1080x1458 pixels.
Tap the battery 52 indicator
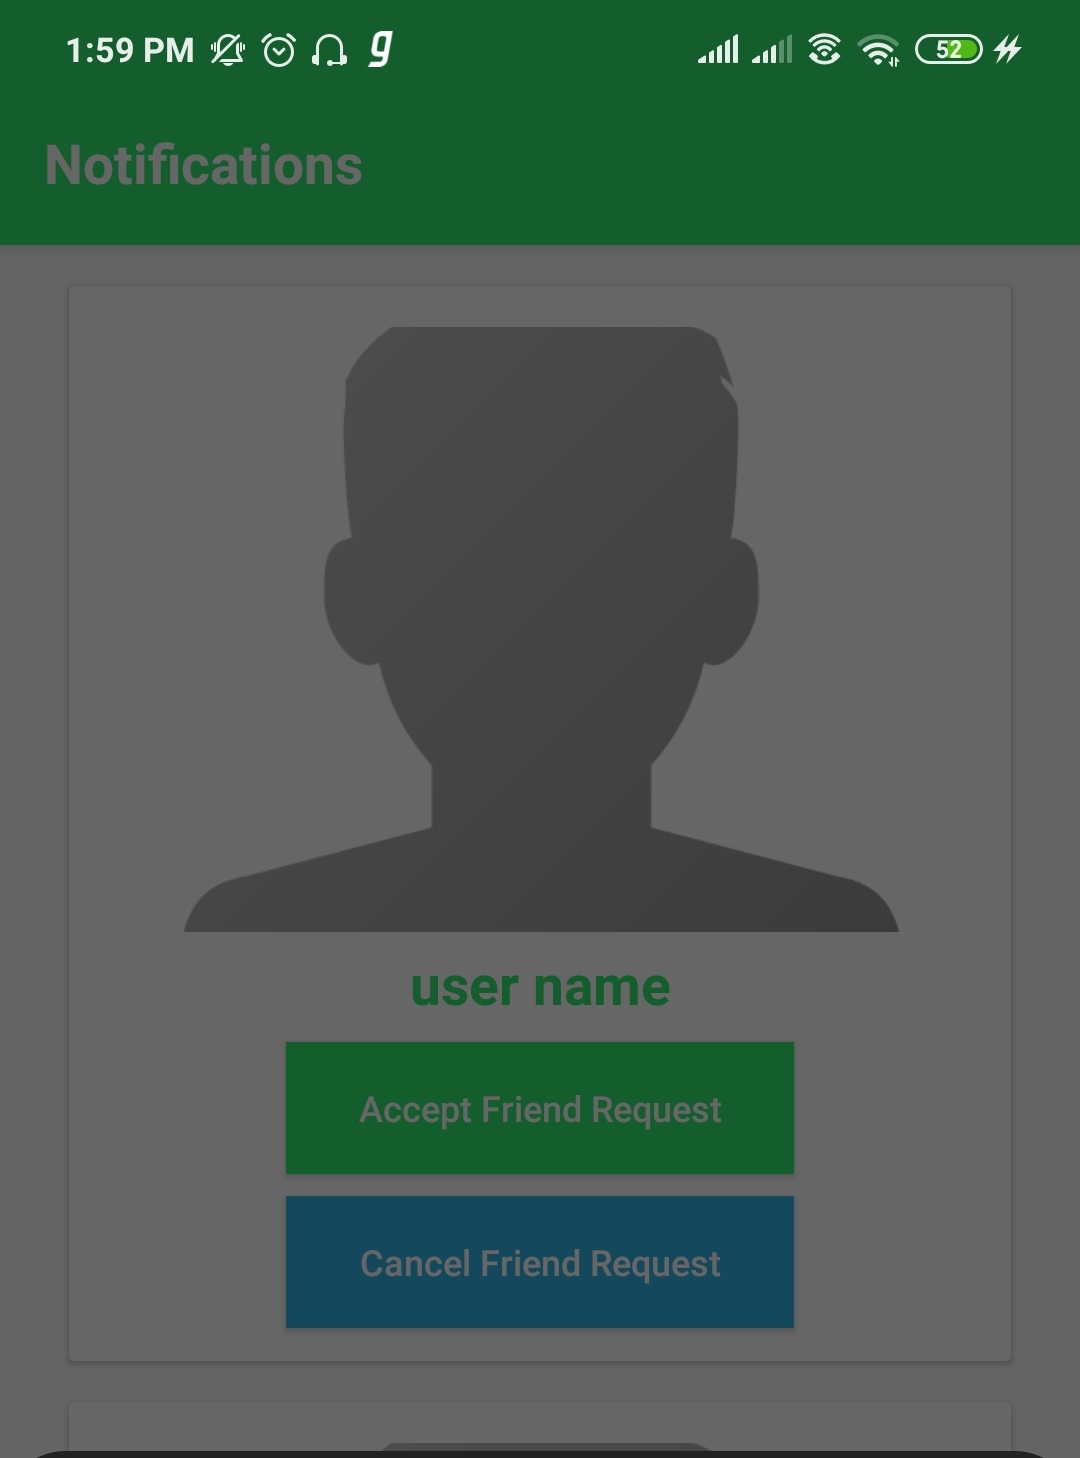click(949, 49)
